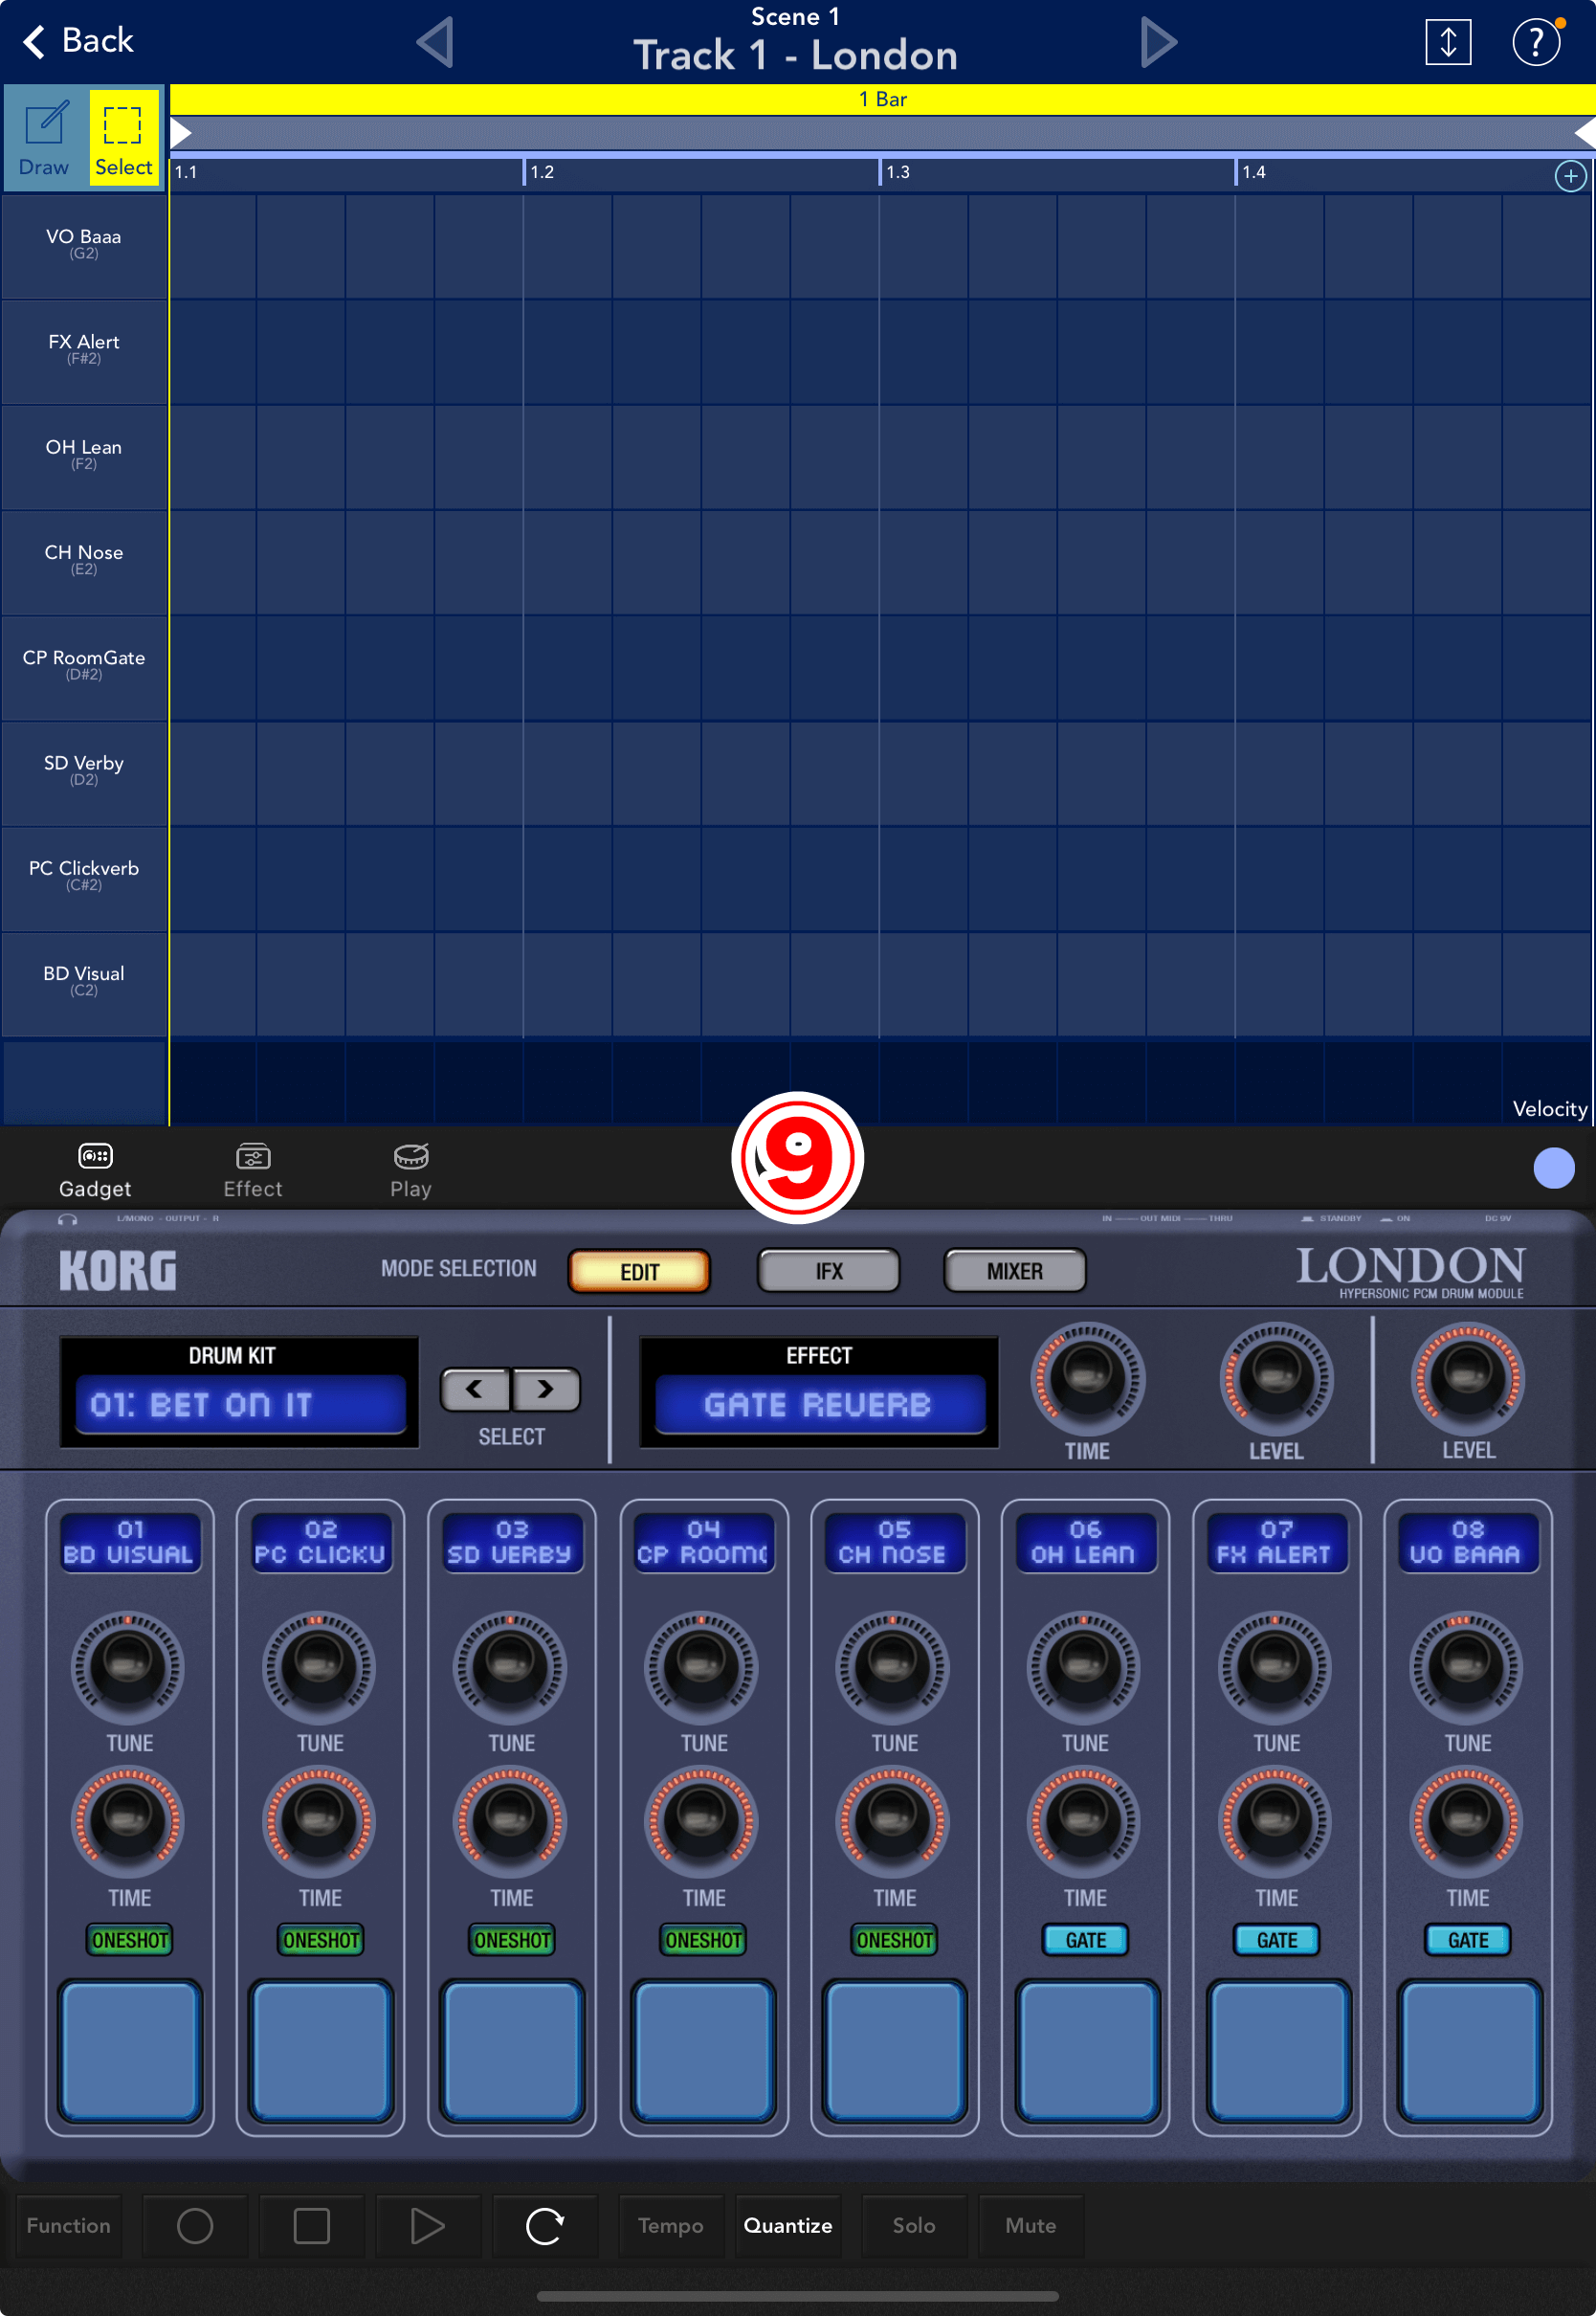
Task: Open the Quantize setting
Action: (788, 2225)
